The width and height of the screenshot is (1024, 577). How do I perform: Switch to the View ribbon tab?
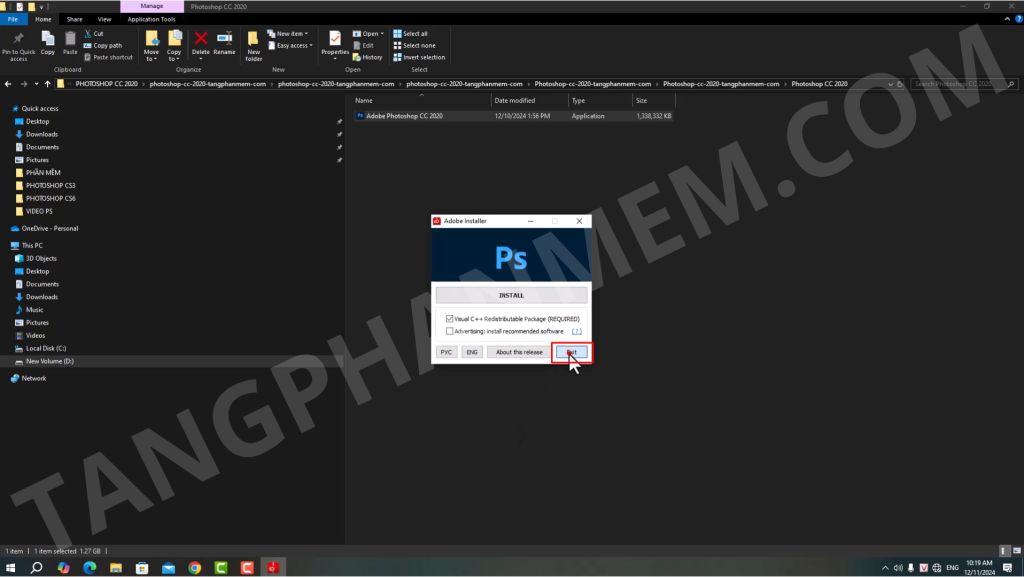tap(104, 19)
